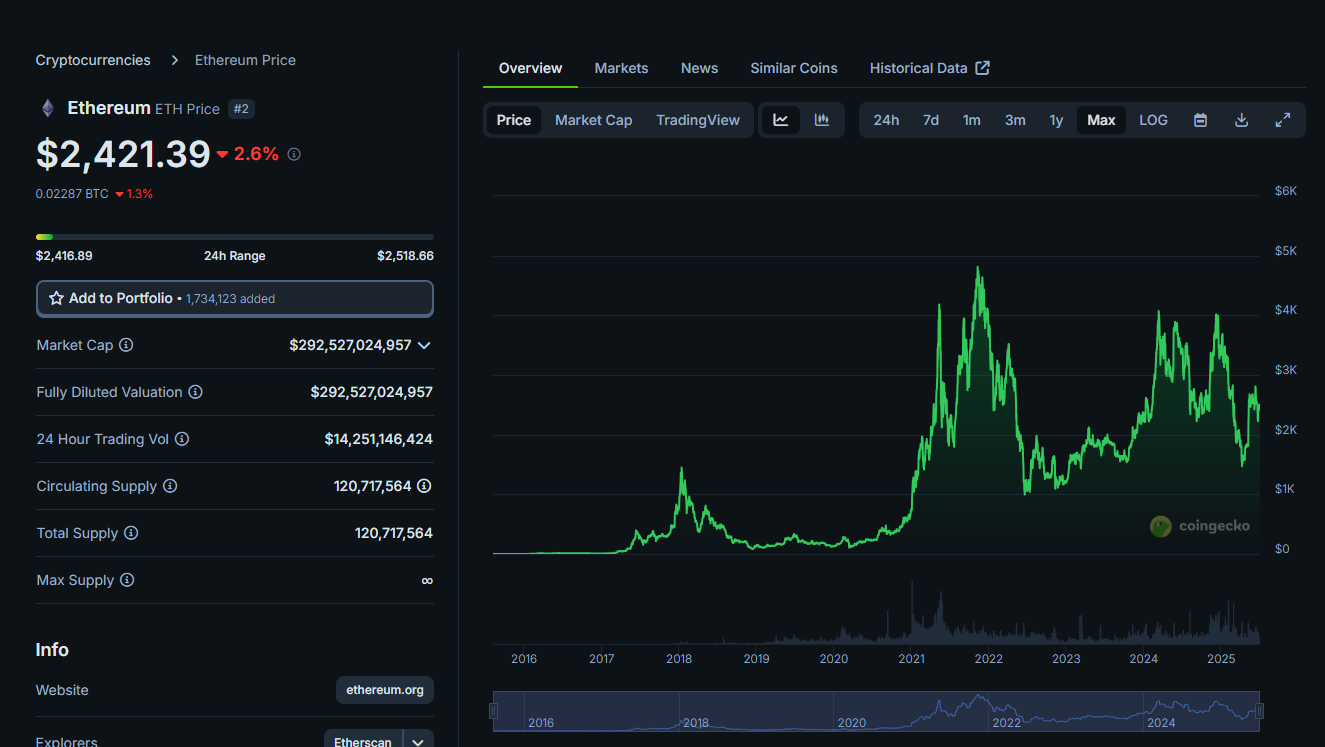
Task: Click the $2,518.66 range high value
Action: pos(405,256)
